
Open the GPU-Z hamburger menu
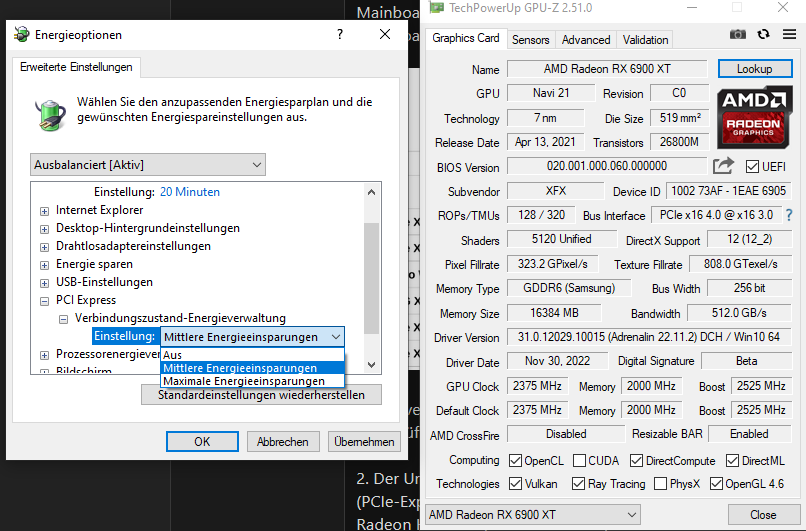point(790,34)
